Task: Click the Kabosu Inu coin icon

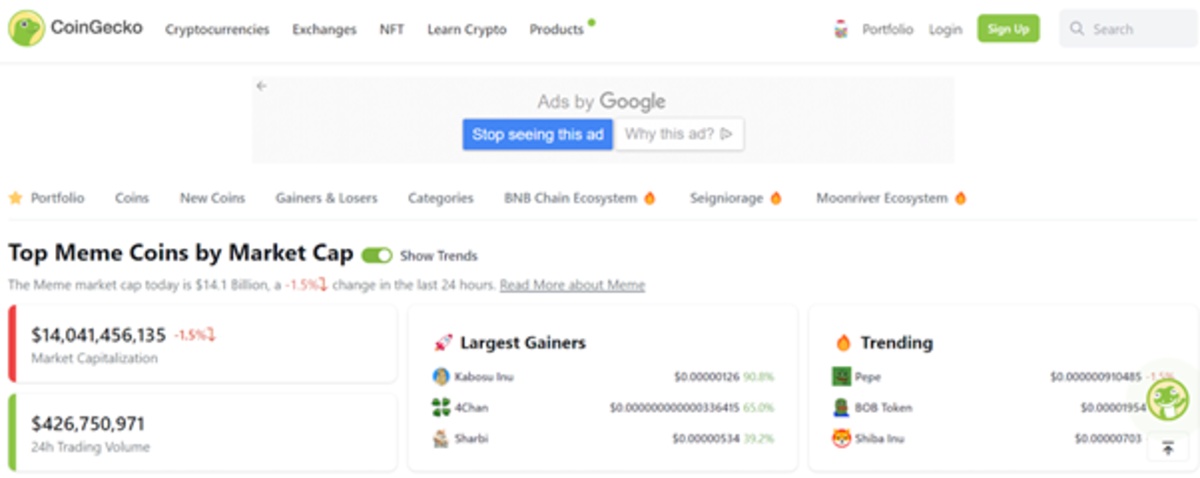Action: pos(441,377)
